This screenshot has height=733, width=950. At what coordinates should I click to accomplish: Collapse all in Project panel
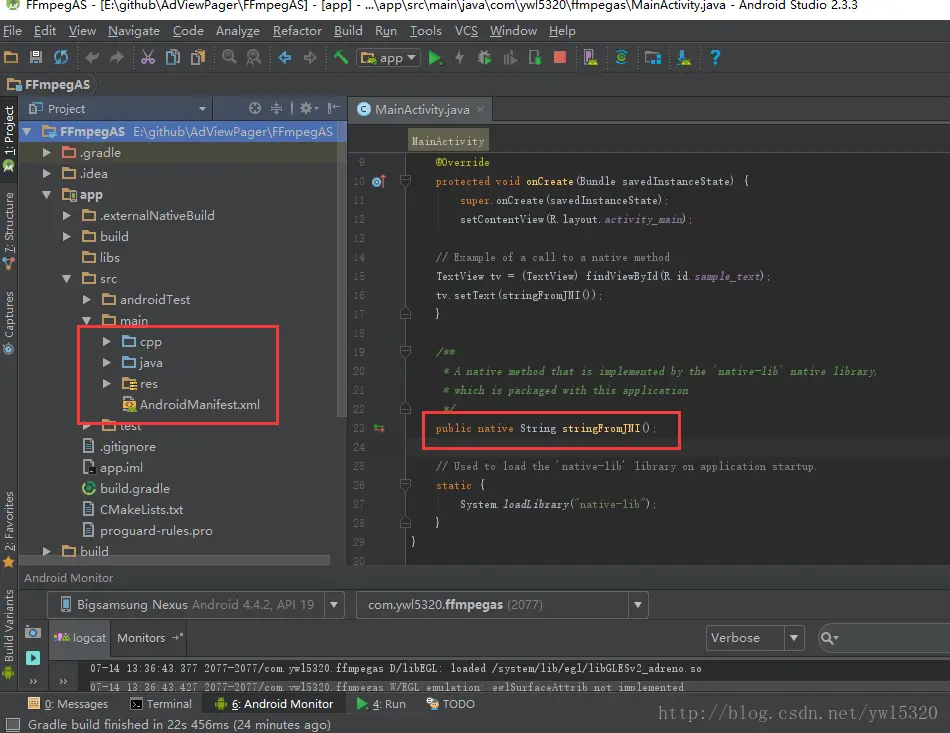tap(276, 108)
